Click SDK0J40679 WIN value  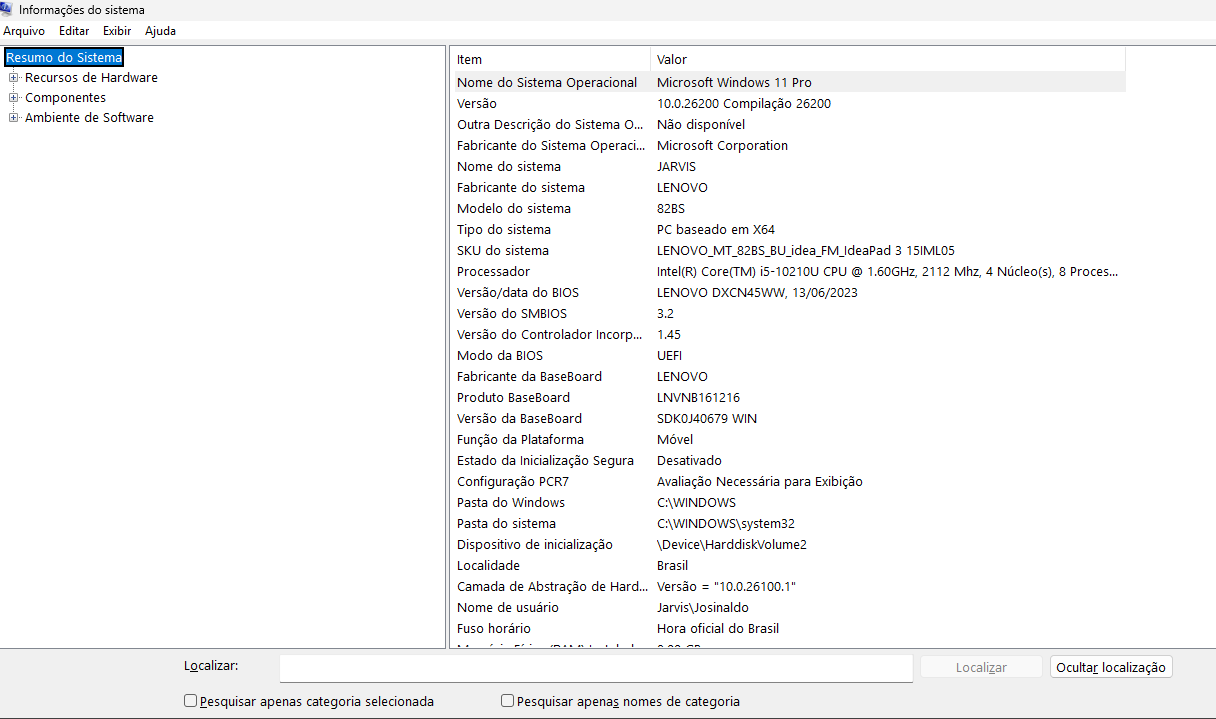pyautogui.click(x=707, y=419)
